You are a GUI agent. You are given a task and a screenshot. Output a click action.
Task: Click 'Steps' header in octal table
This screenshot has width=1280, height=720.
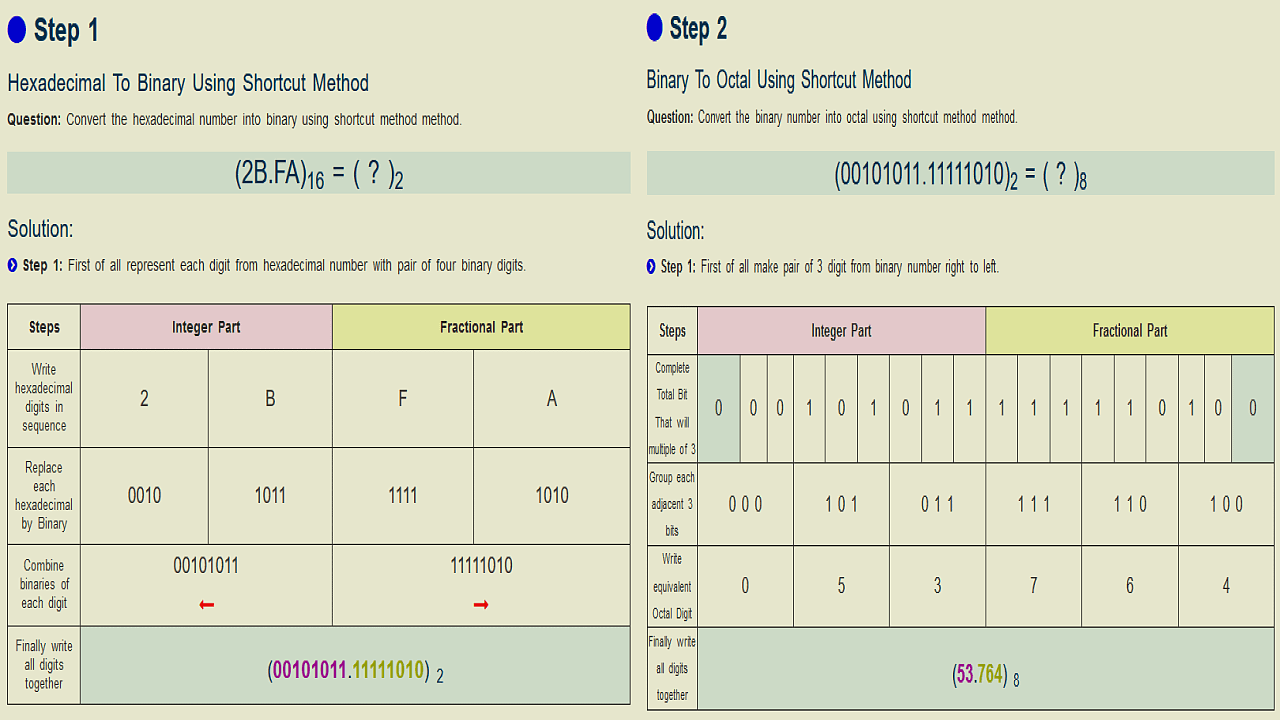[672, 331]
